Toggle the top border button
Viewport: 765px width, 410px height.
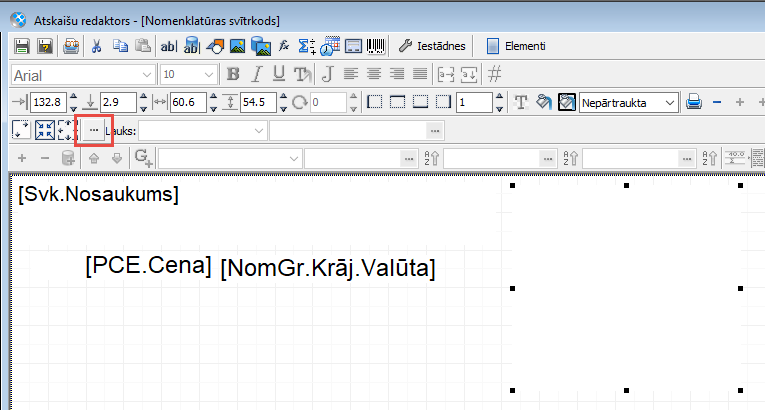coord(397,102)
